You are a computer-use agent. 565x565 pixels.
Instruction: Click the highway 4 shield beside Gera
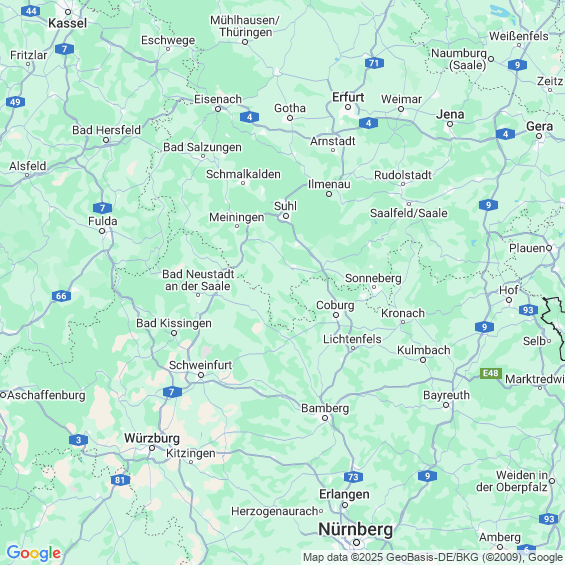point(505,134)
